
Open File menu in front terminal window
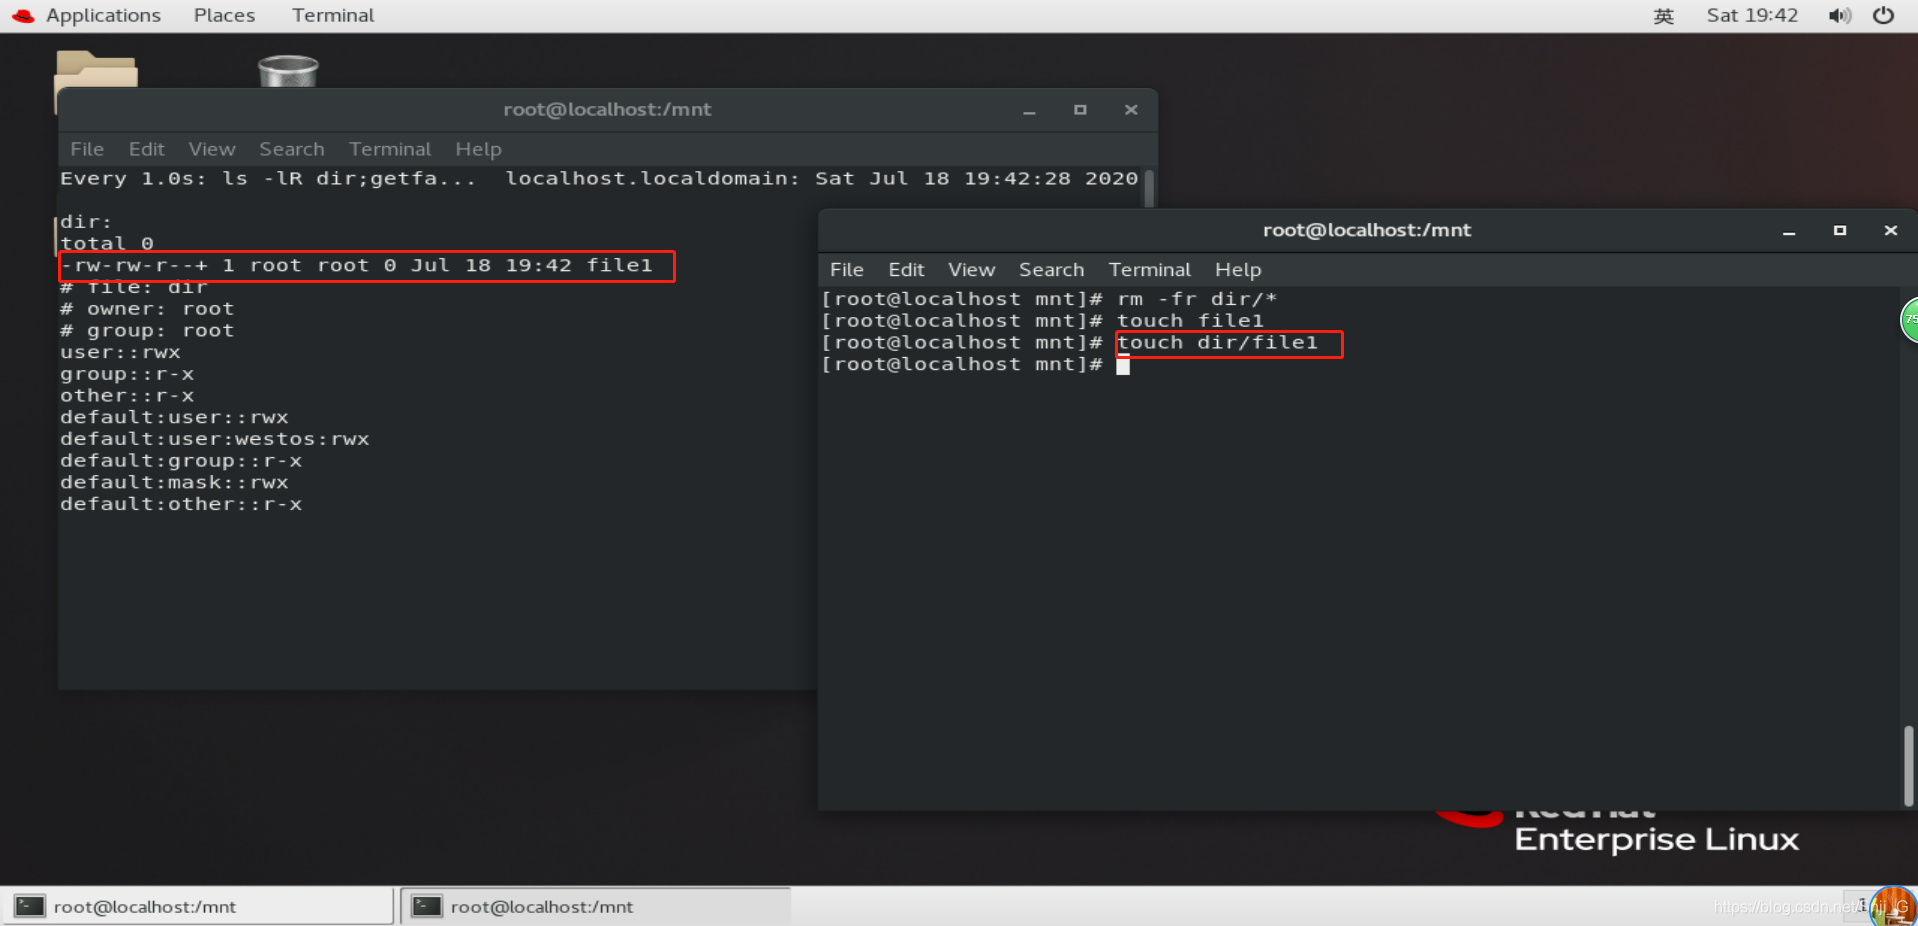846,270
